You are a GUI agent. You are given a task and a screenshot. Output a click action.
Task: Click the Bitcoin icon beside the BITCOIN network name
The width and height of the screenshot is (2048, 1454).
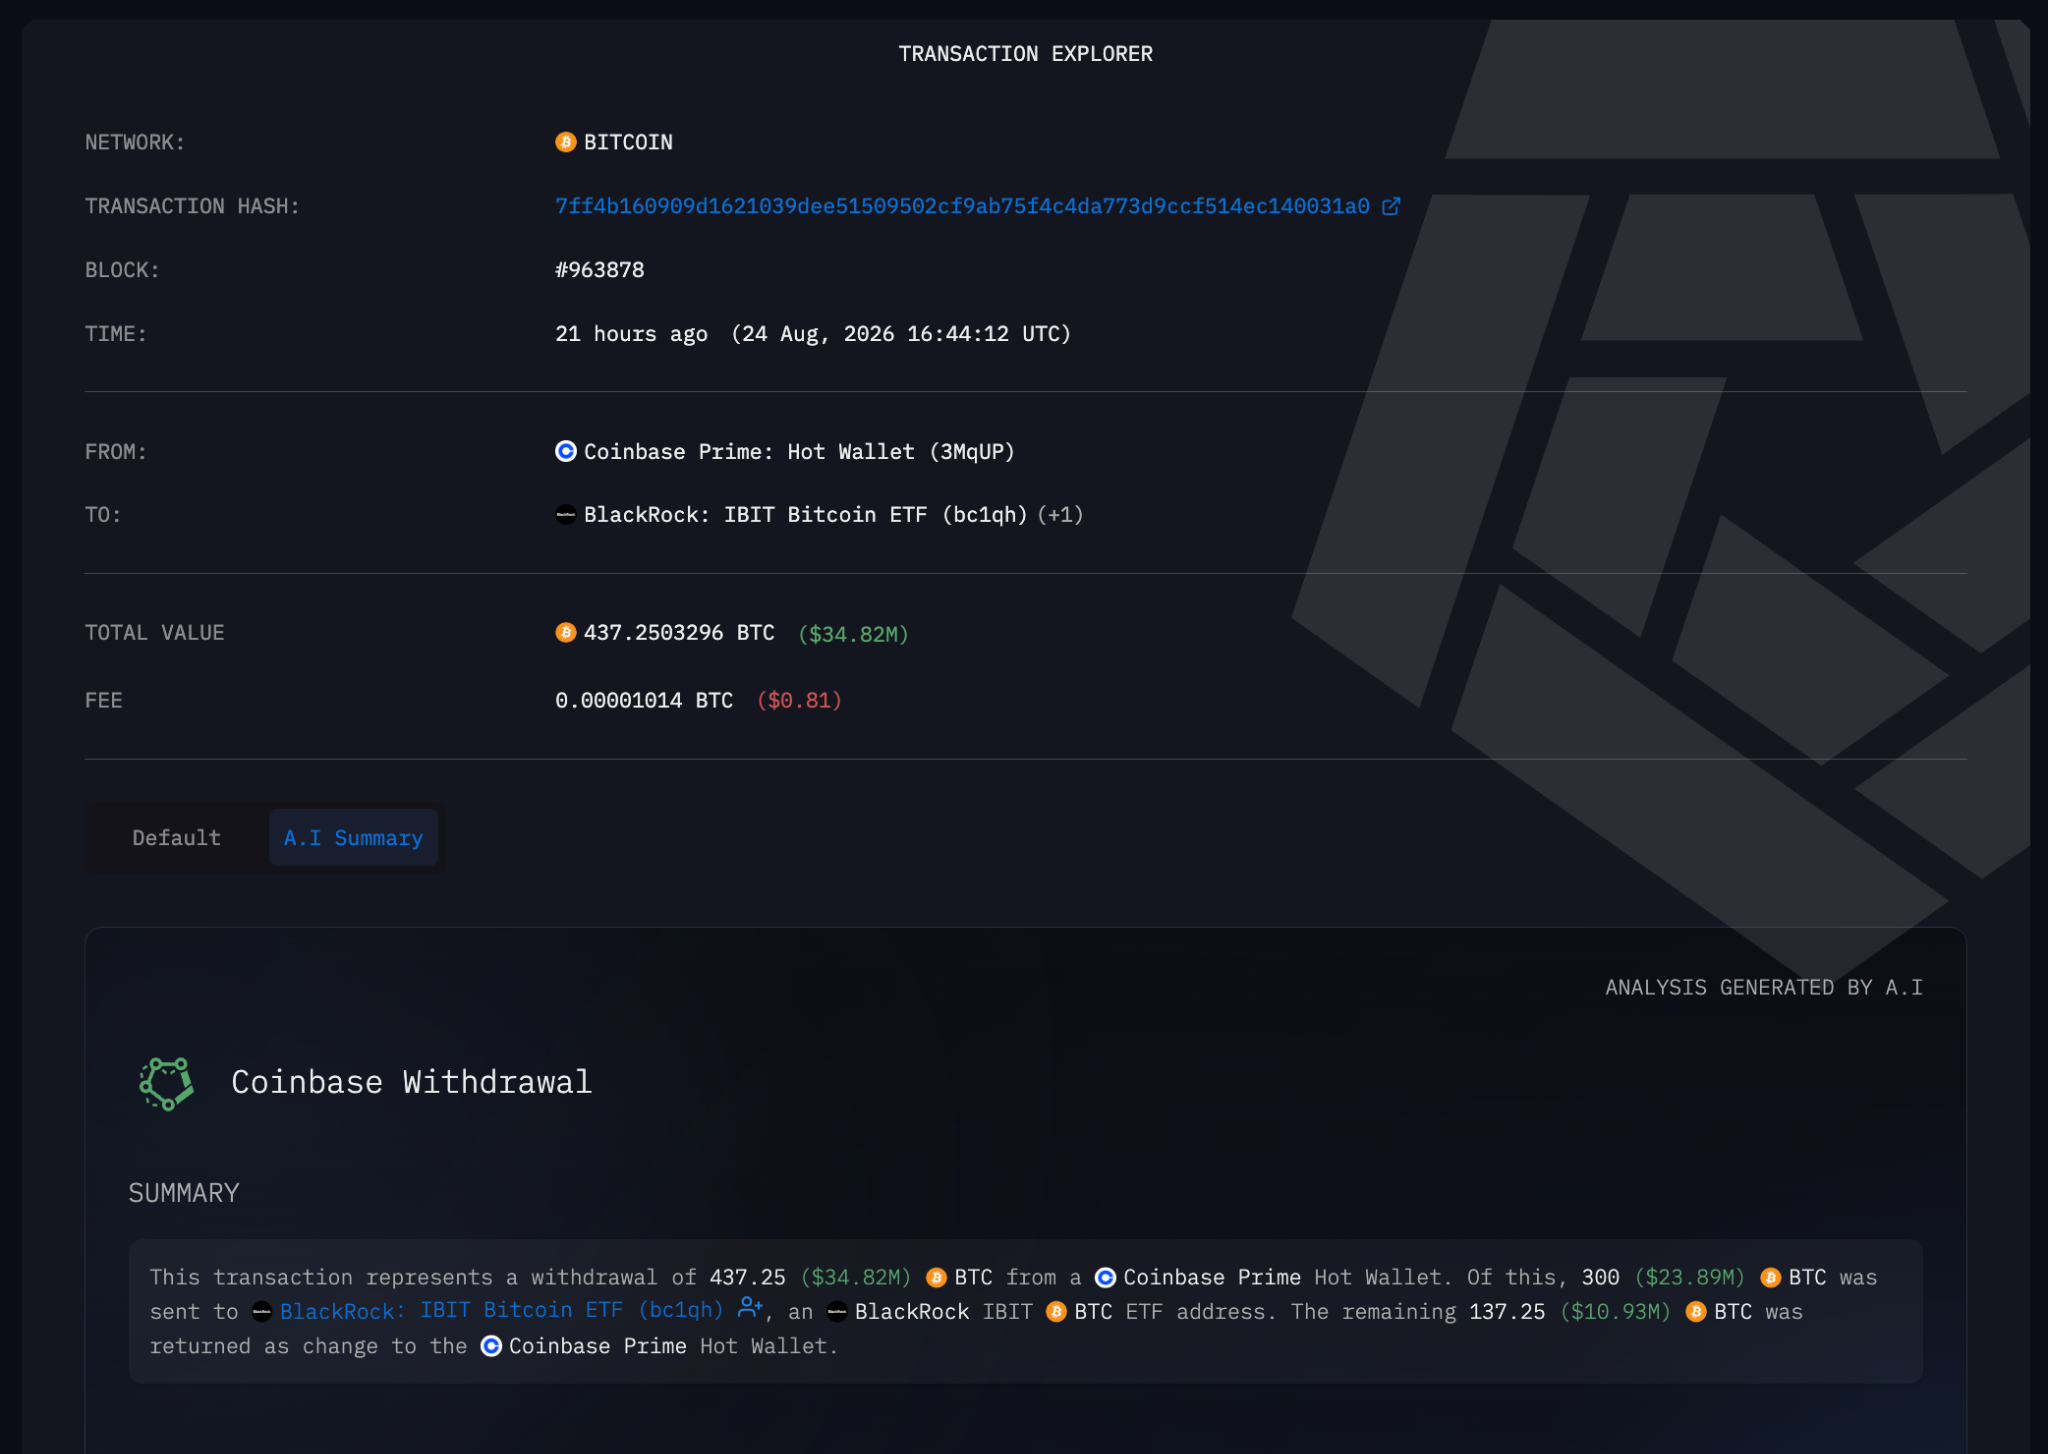tap(566, 142)
